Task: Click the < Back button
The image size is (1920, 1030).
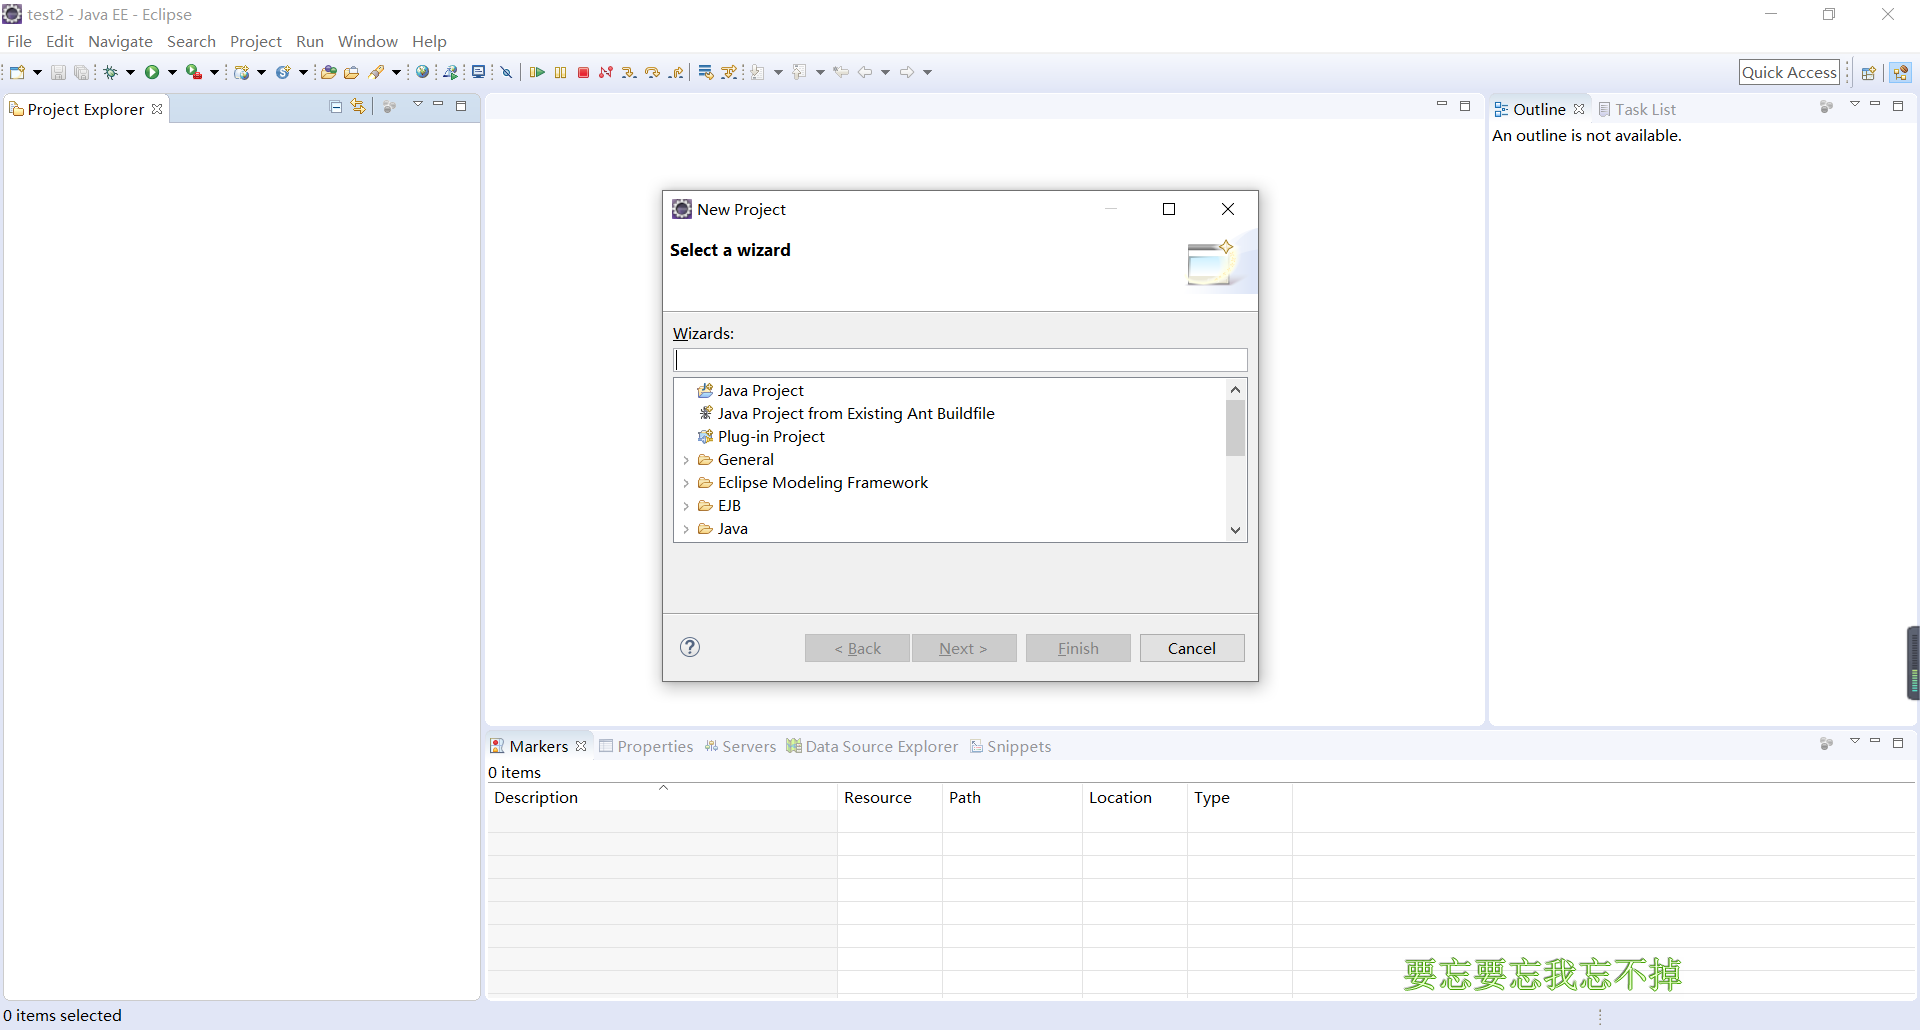Action: (x=857, y=648)
